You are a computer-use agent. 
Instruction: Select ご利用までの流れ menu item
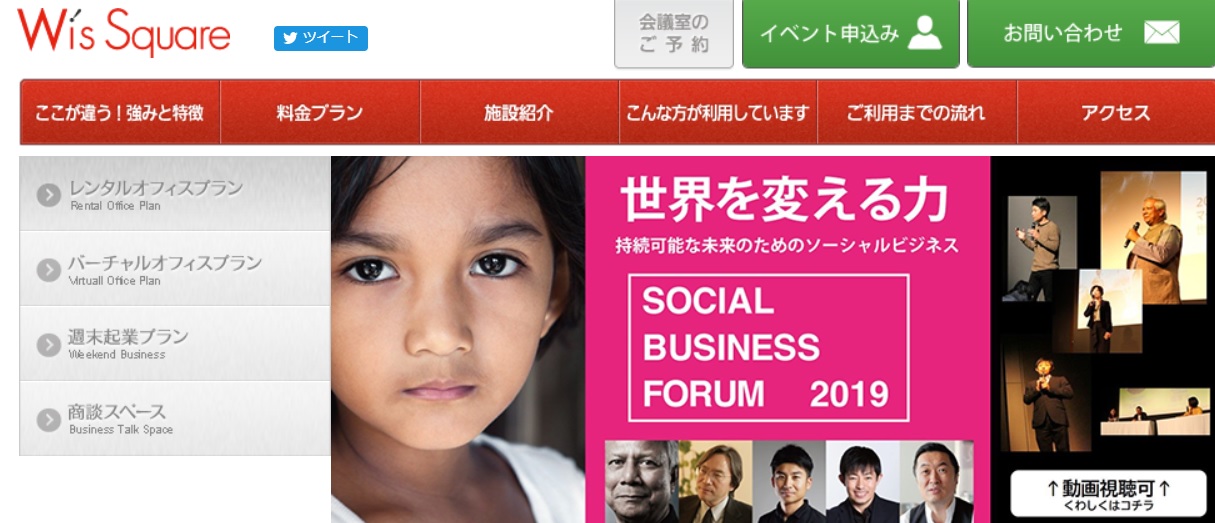click(917, 113)
